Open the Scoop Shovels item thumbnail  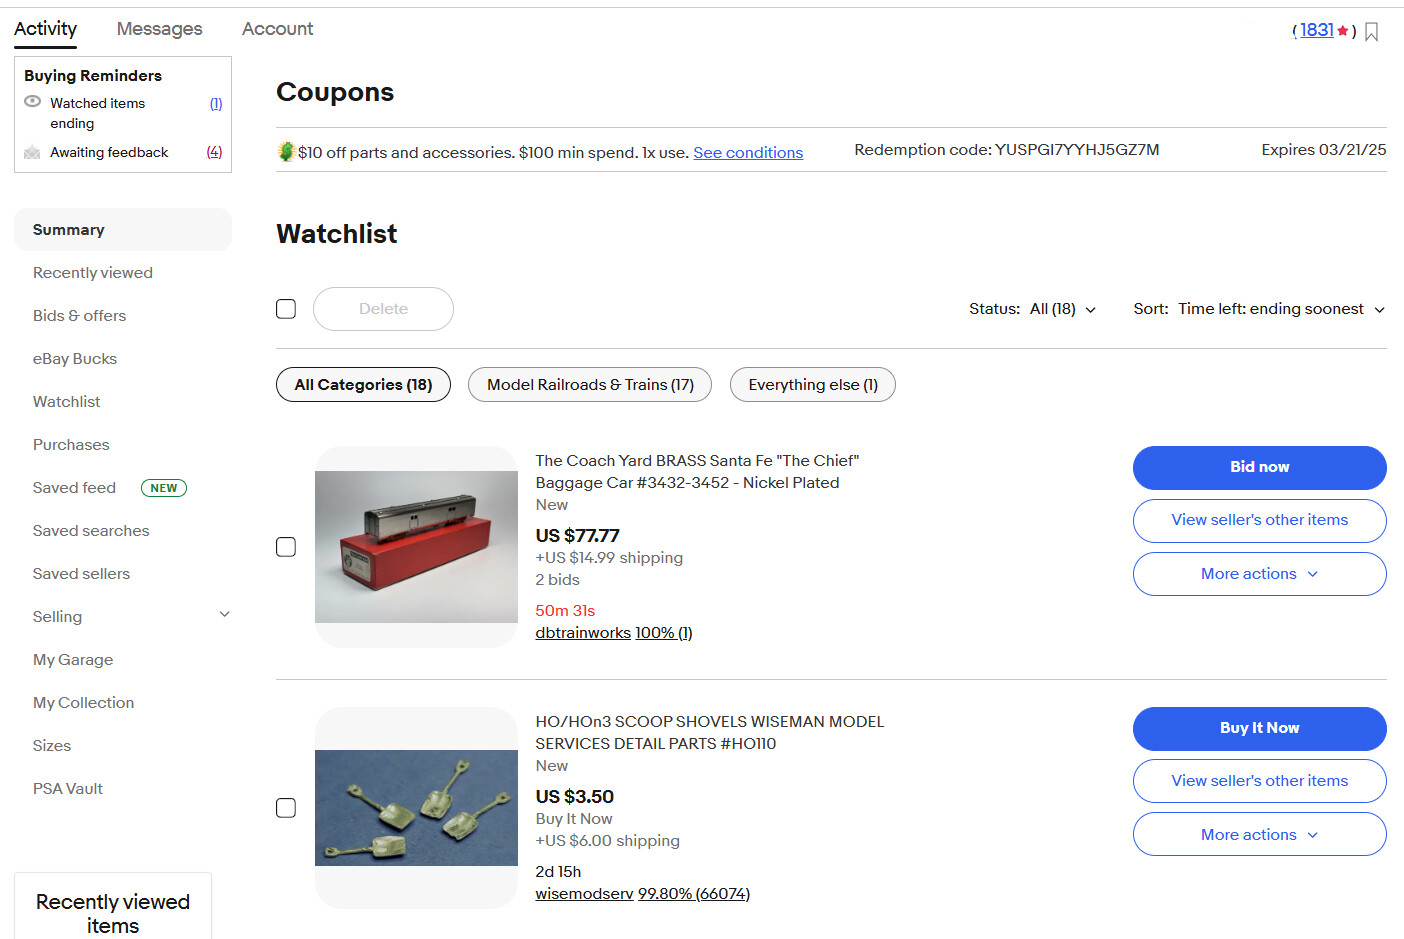tap(416, 808)
